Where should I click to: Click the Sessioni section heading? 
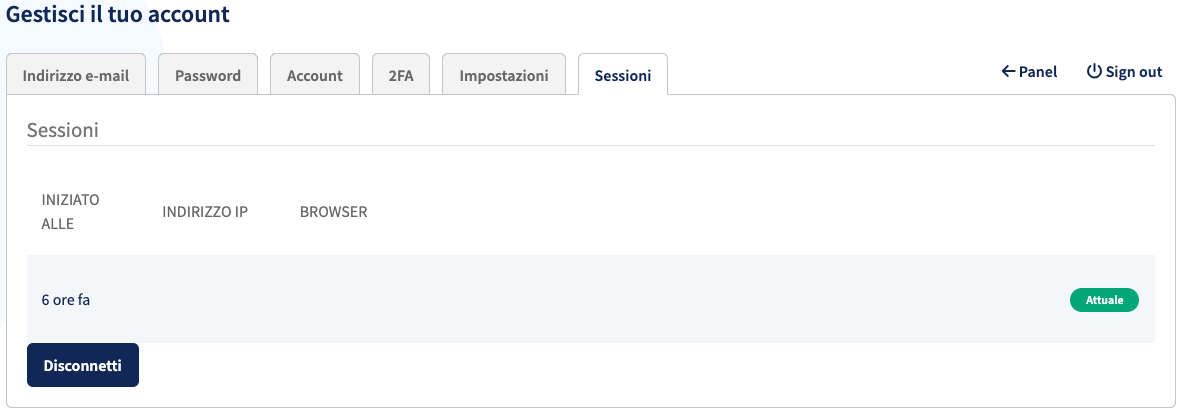click(63, 130)
